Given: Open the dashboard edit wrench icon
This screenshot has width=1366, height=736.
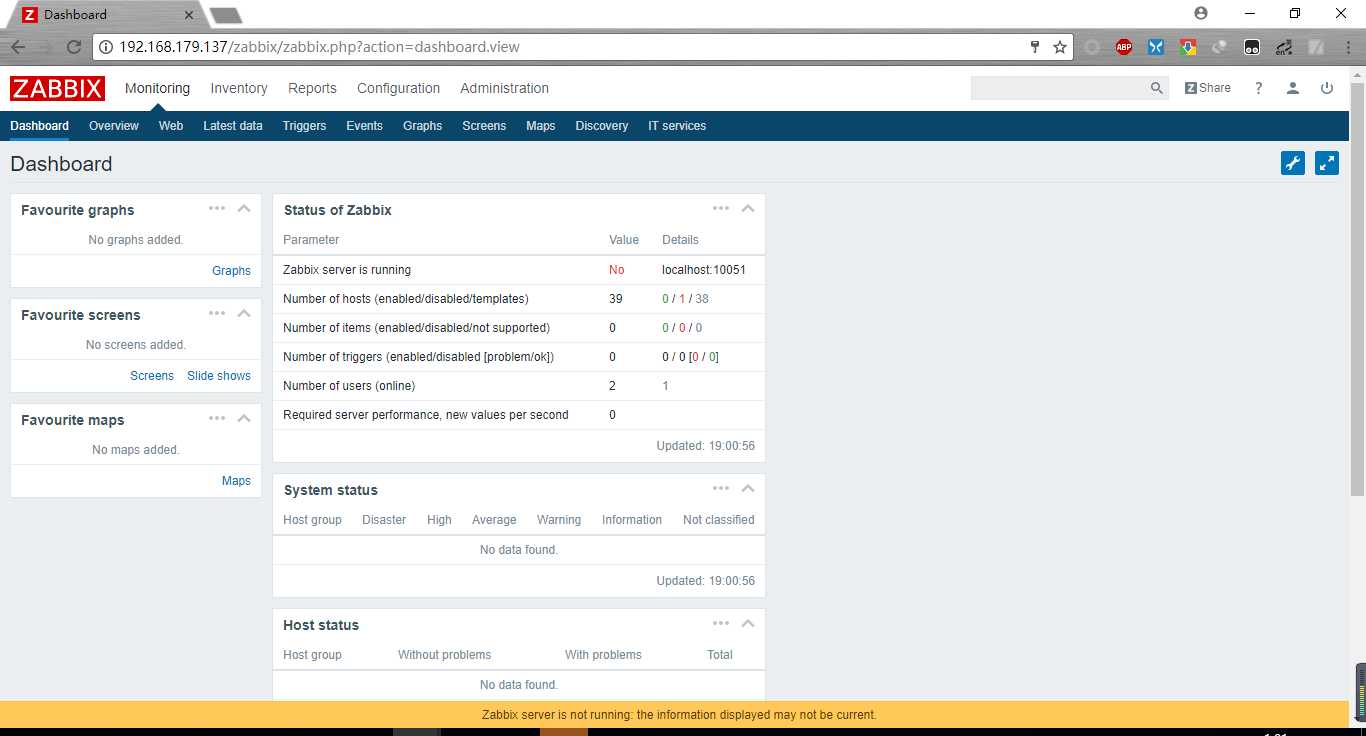Looking at the screenshot, I should [1293, 163].
